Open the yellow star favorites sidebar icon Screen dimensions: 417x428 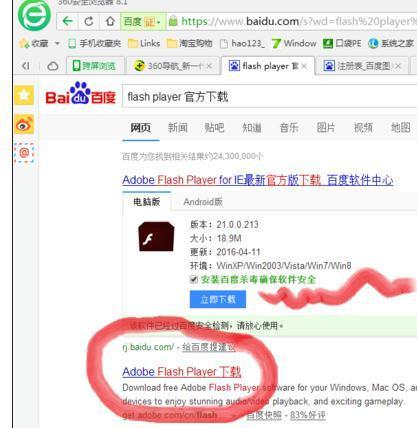[24, 95]
